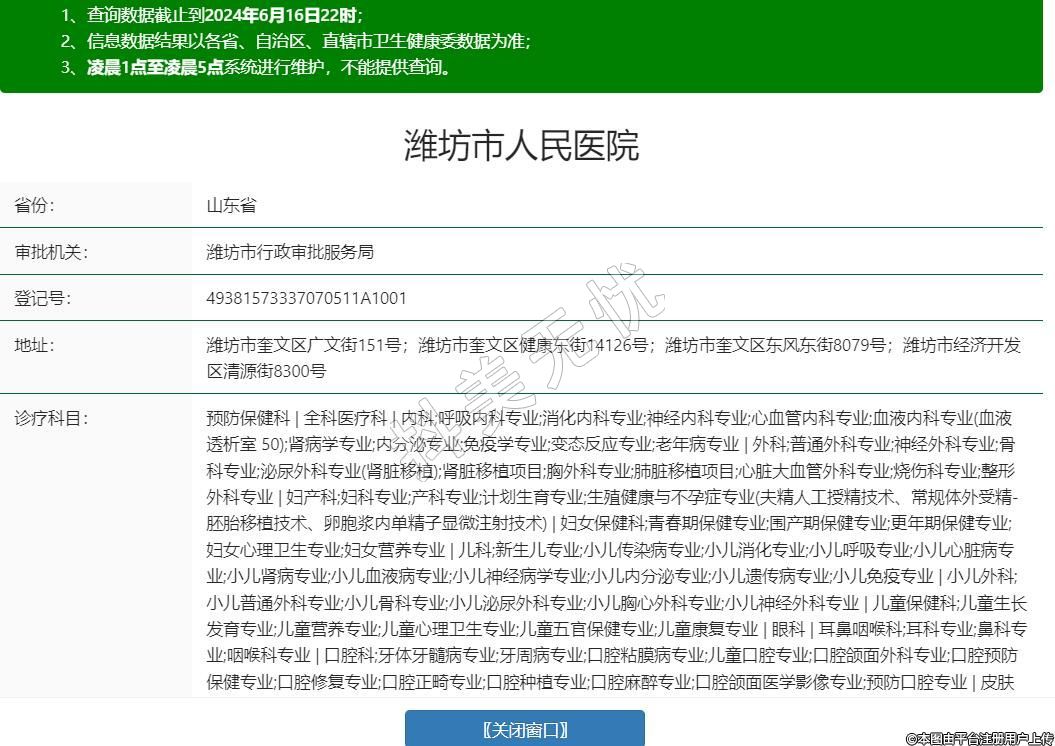The width and height of the screenshot is (1055, 746).
Task: Click the 2024年6月16日22时 data cutoff notice
Action: point(212,15)
